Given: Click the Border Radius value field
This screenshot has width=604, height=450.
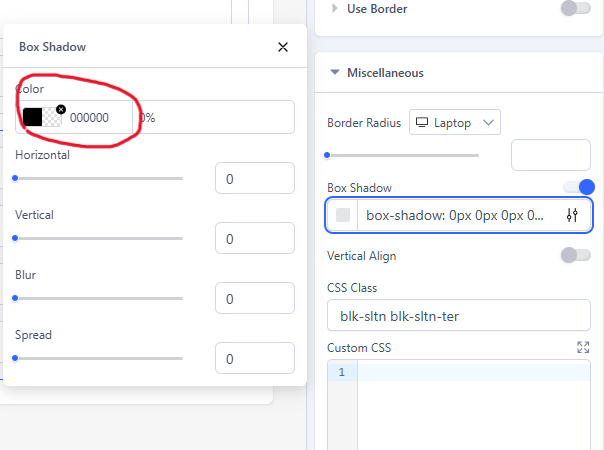Looking at the screenshot, I should [550, 155].
